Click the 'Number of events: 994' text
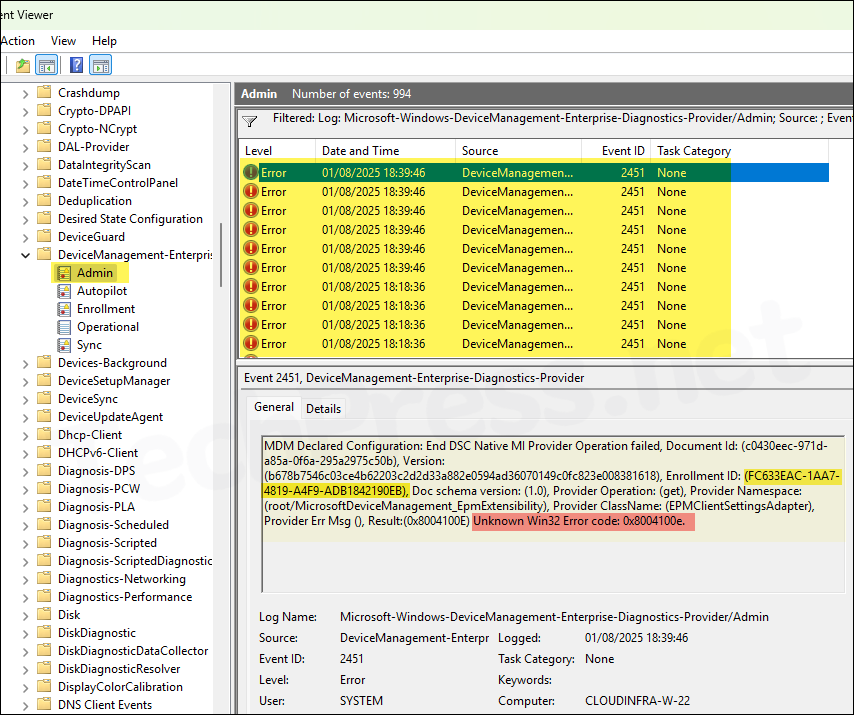This screenshot has width=854, height=715. [351, 94]
